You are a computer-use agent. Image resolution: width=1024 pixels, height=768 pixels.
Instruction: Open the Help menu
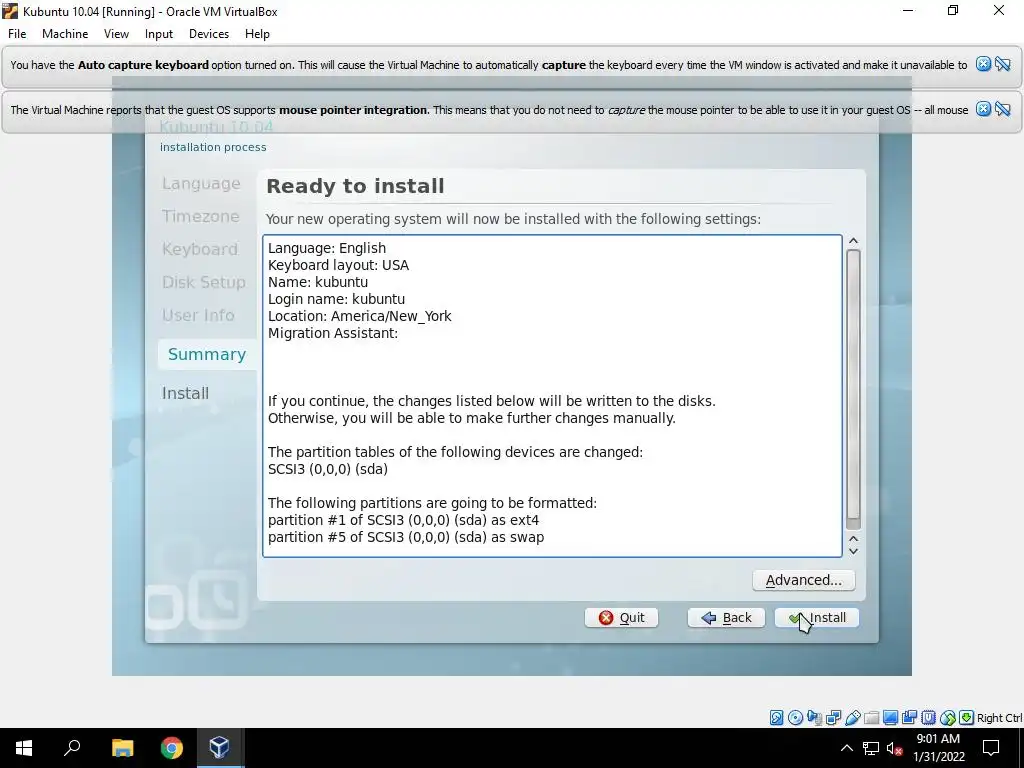tap(257, 34)
